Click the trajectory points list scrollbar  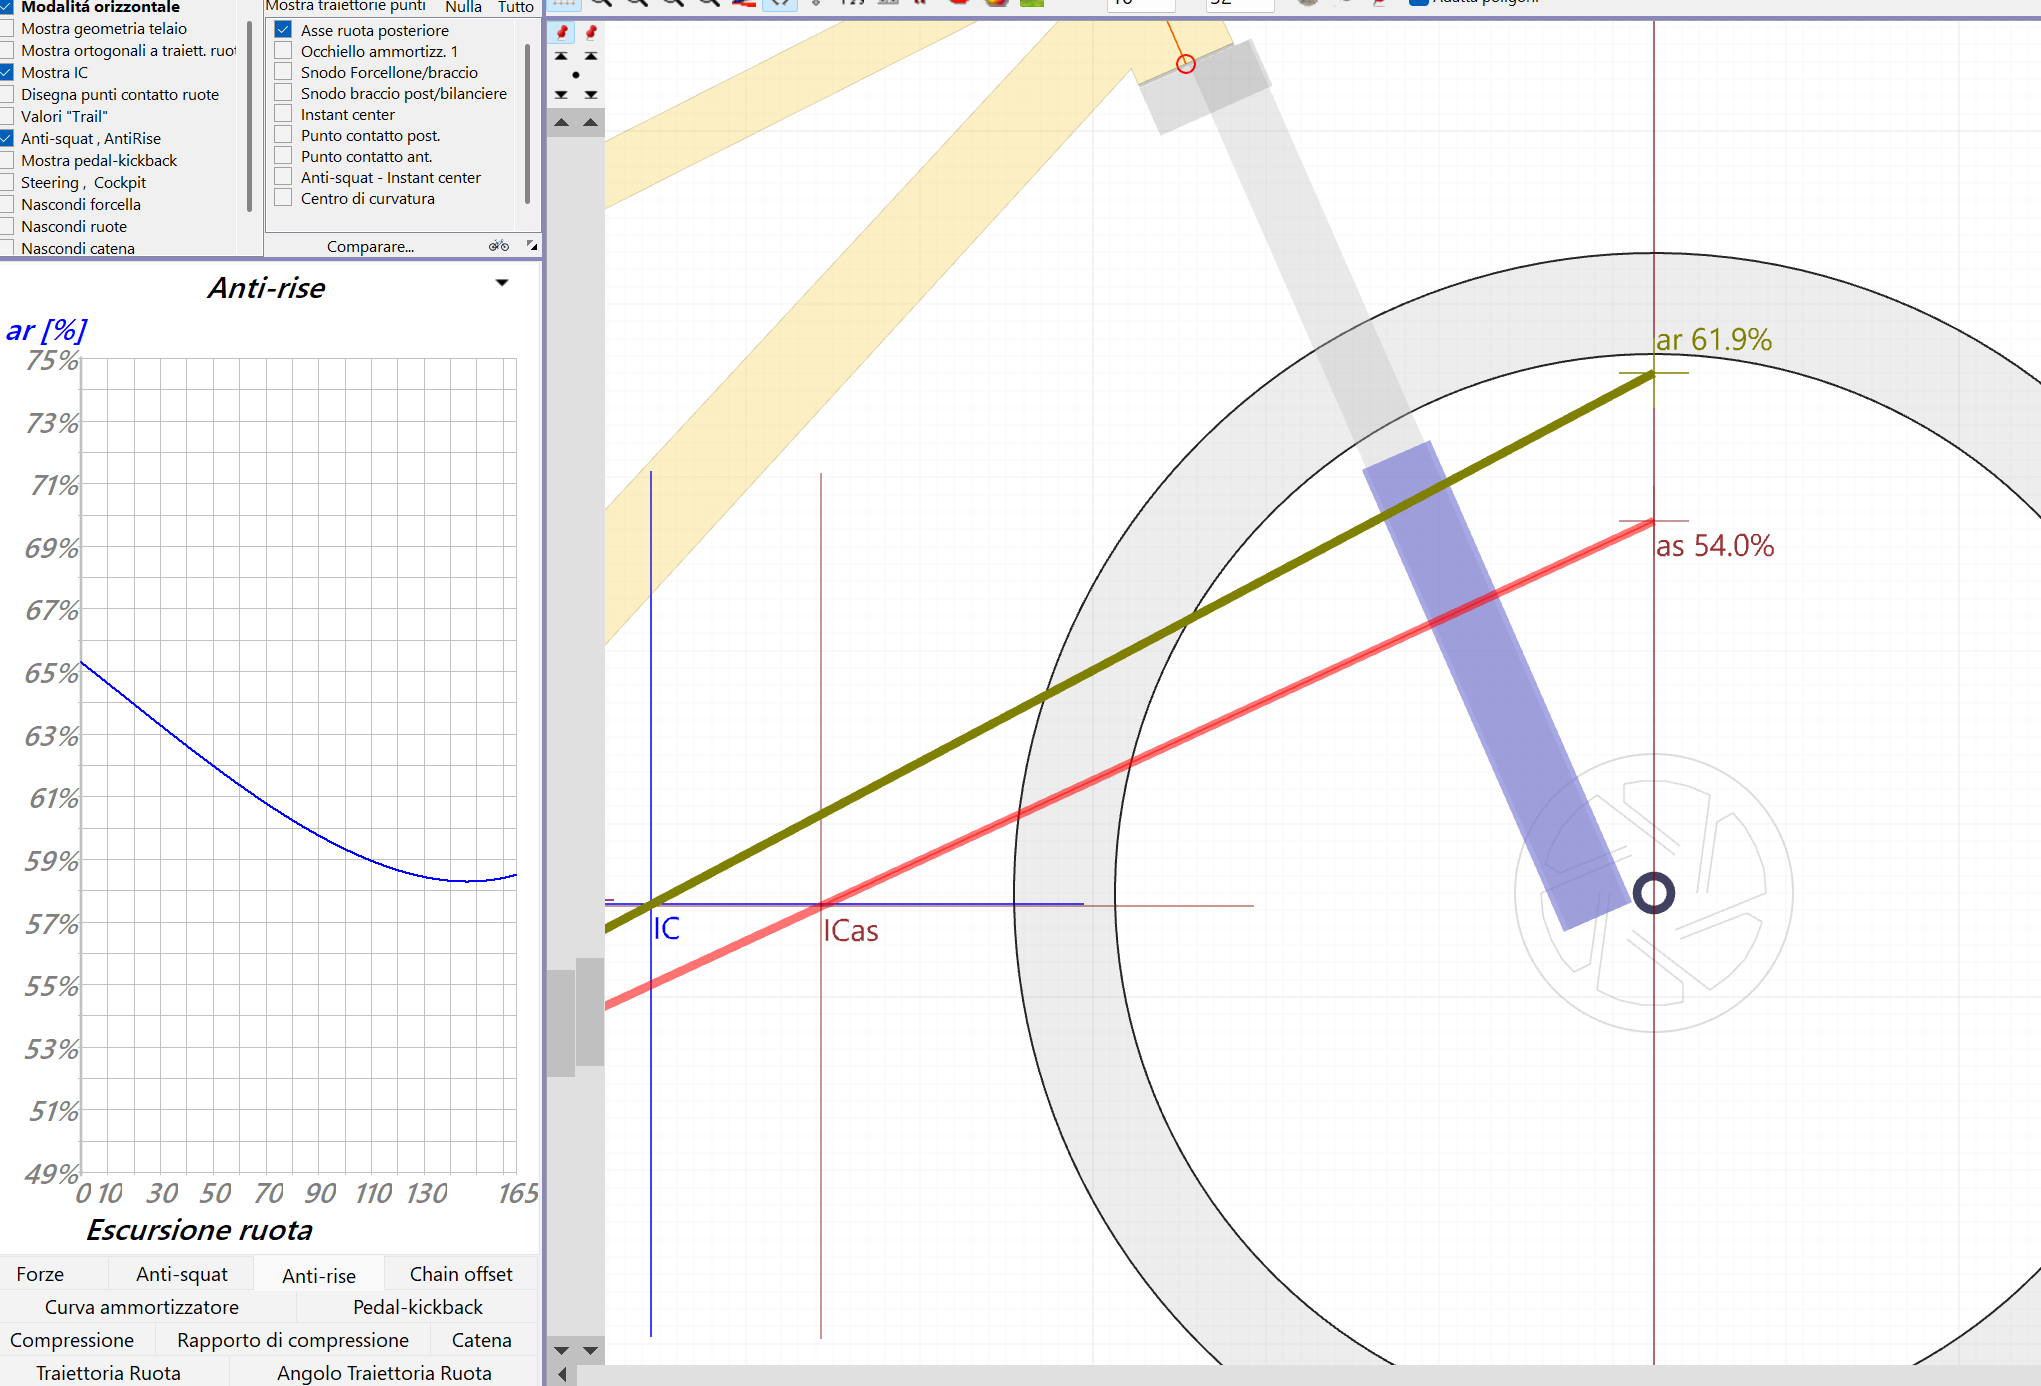527,122
